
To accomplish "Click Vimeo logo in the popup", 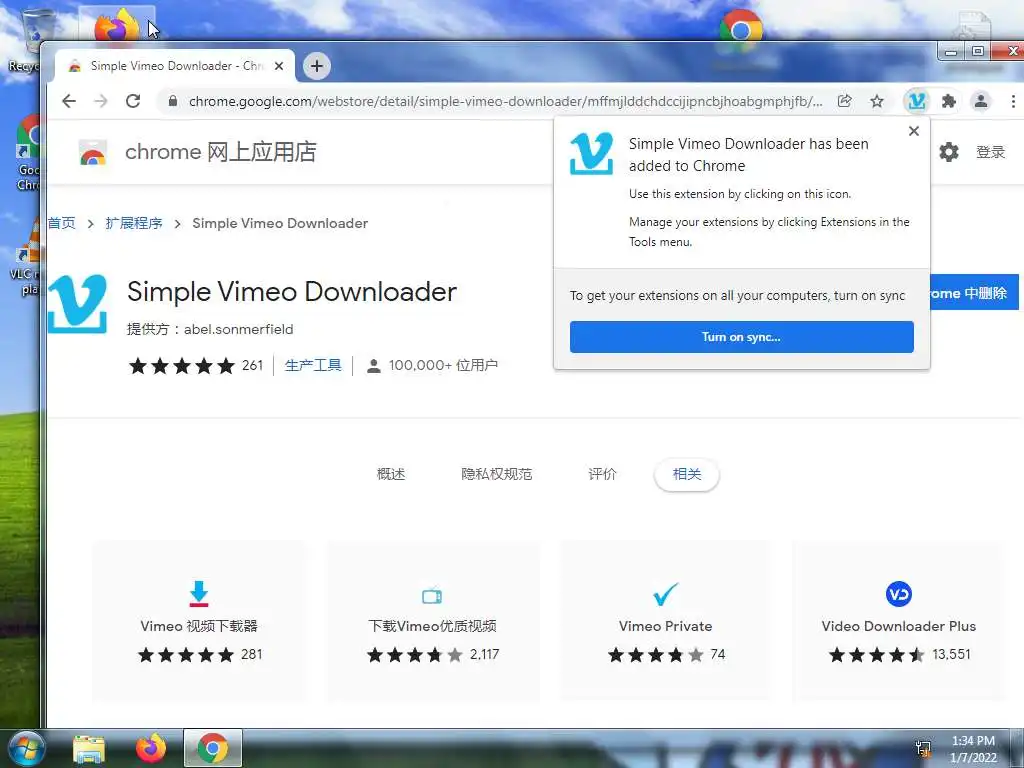I will 591,153.
